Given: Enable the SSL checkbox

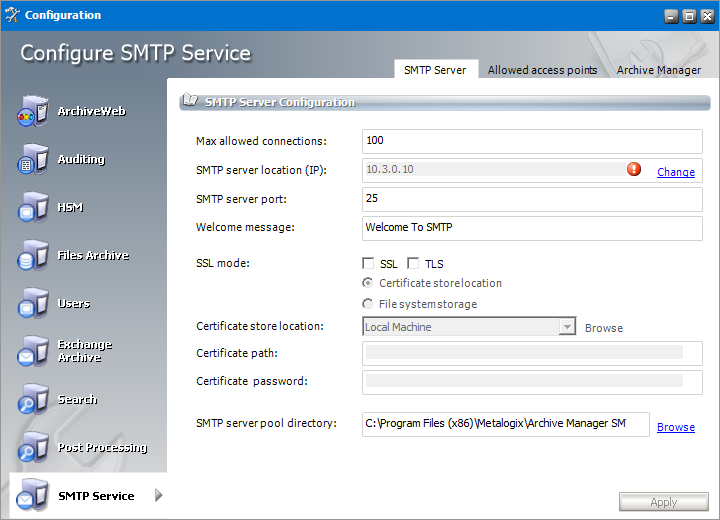Looking at the screenshot, I should pyautogui.click(x=368, y=264).
